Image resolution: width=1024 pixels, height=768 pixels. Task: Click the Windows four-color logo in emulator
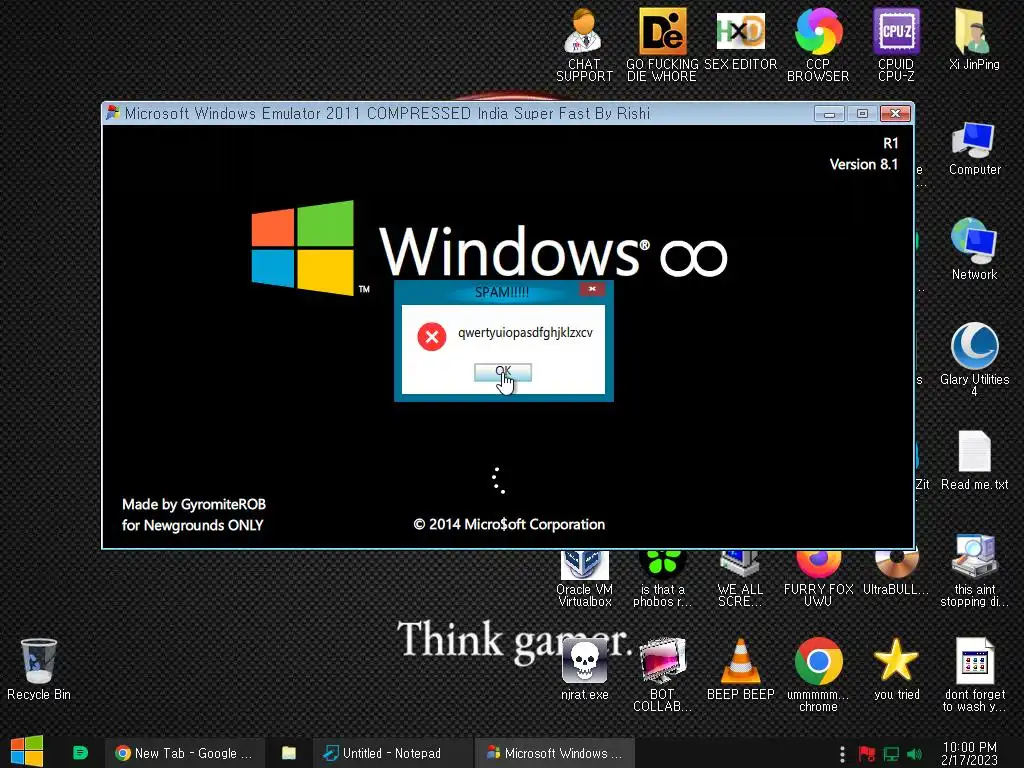click(303, 248)
